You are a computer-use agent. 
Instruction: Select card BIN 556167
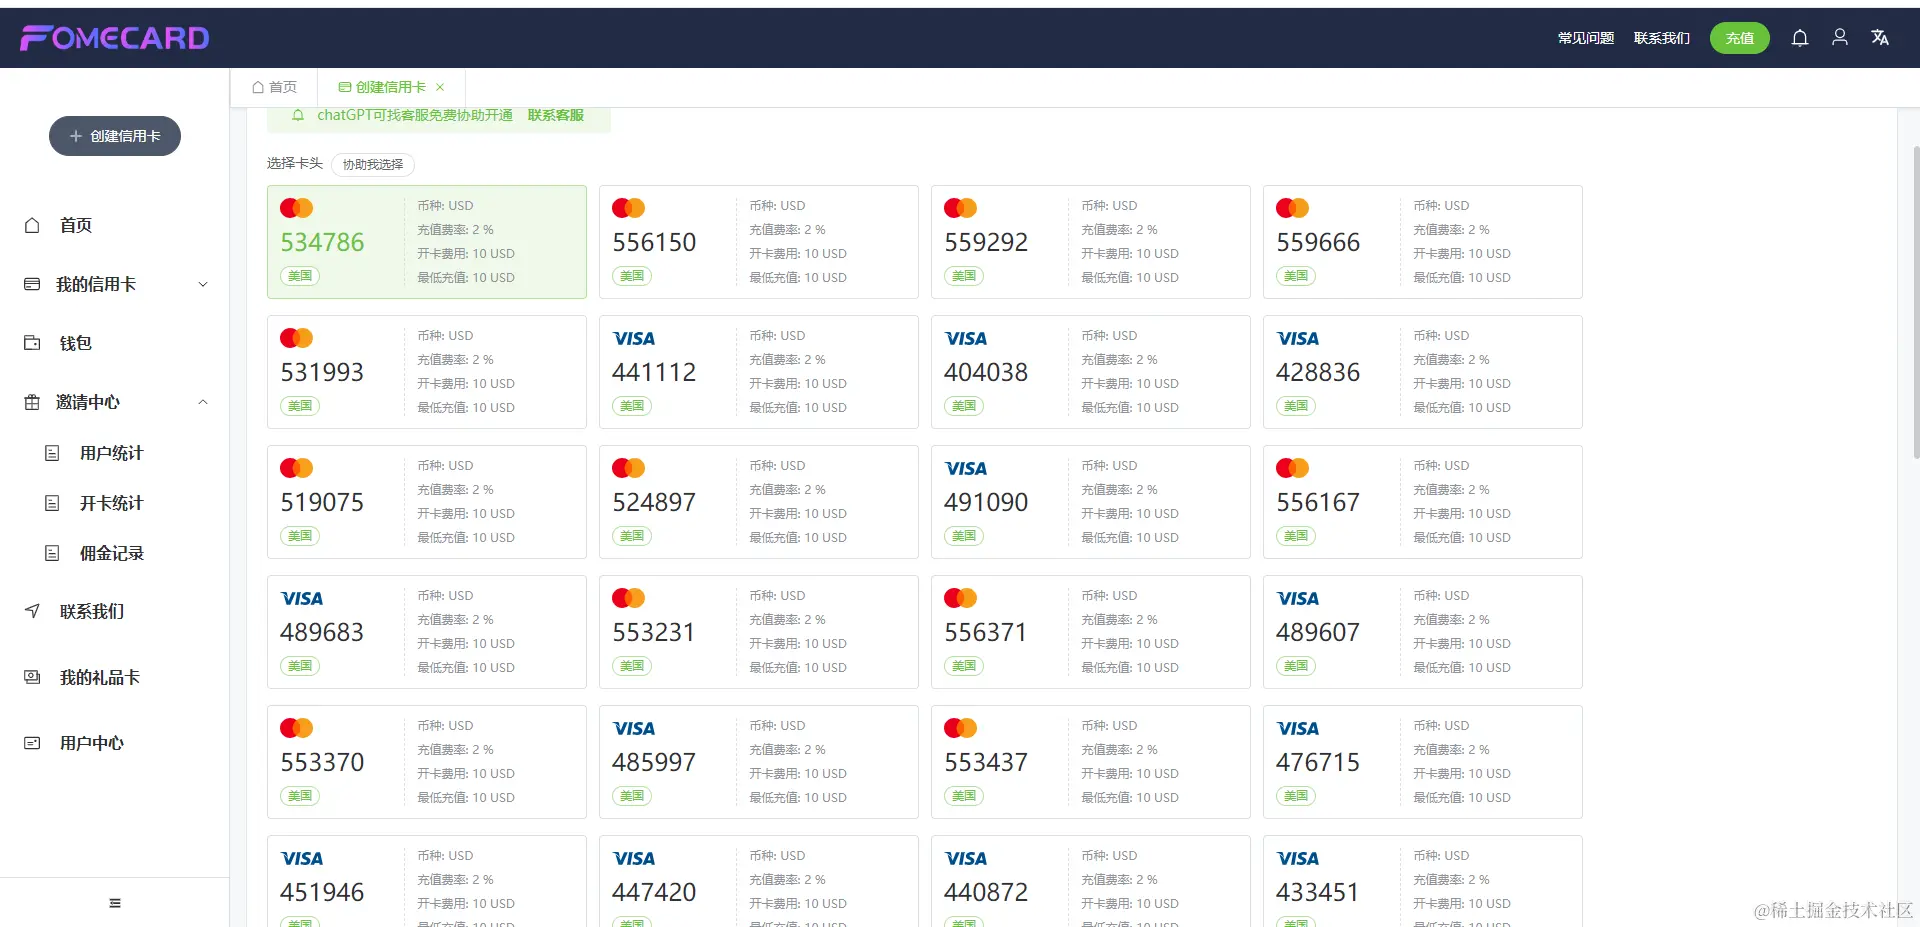[x=1423, y=502]
